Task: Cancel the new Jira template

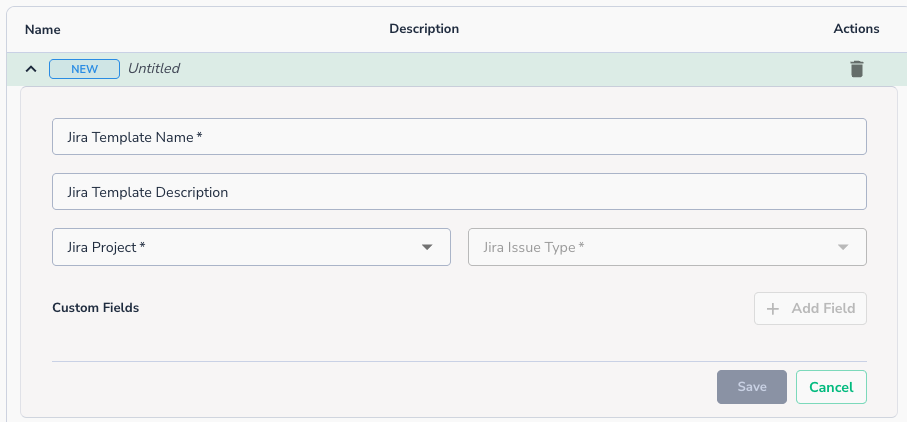Action: 831,387
